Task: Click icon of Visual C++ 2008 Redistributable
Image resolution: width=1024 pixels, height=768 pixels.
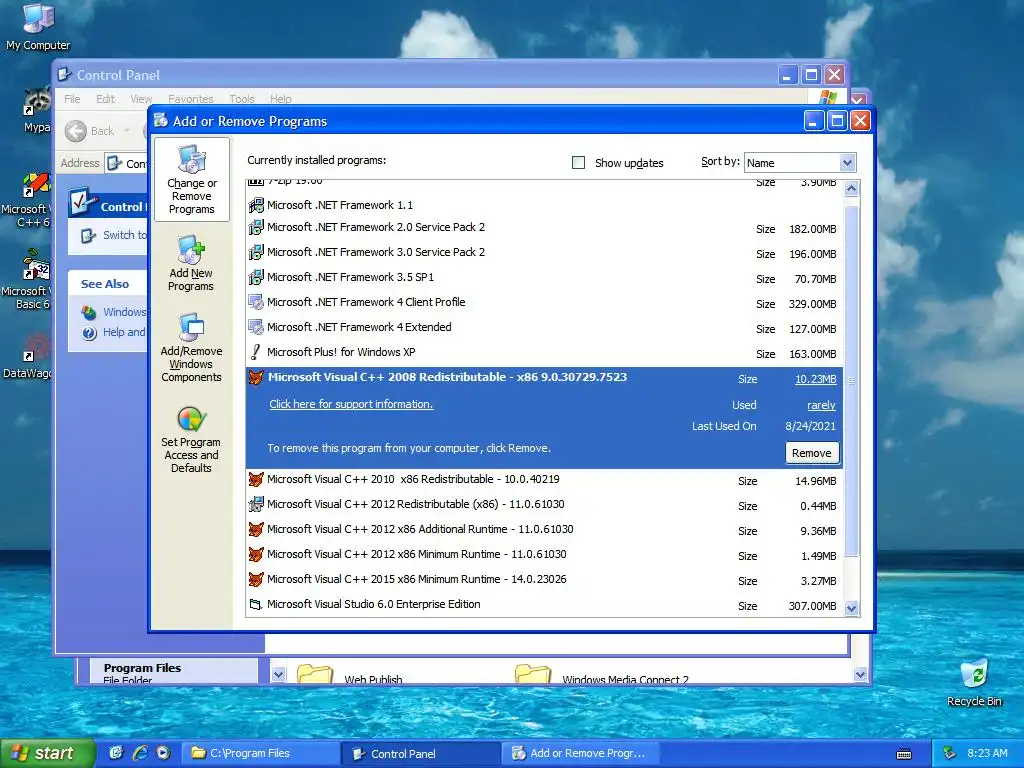Action: coord(256,377)
